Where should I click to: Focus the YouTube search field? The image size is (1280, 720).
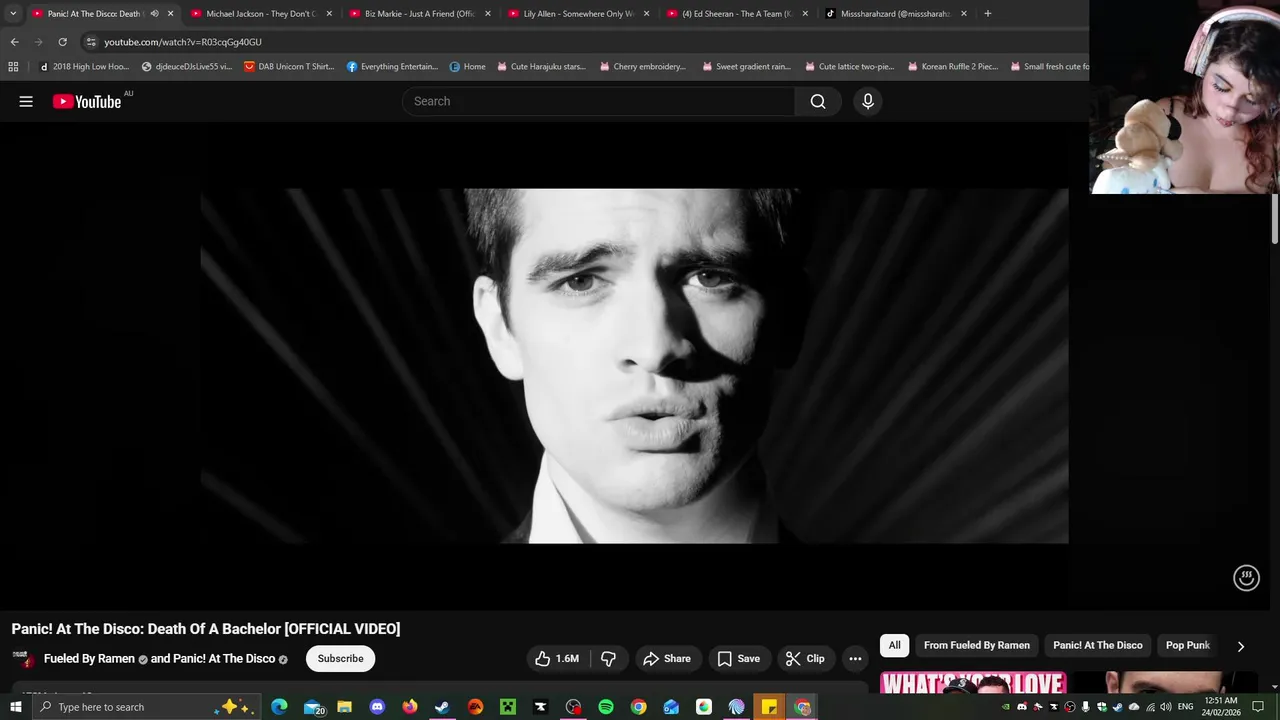[x=598, y=101]
